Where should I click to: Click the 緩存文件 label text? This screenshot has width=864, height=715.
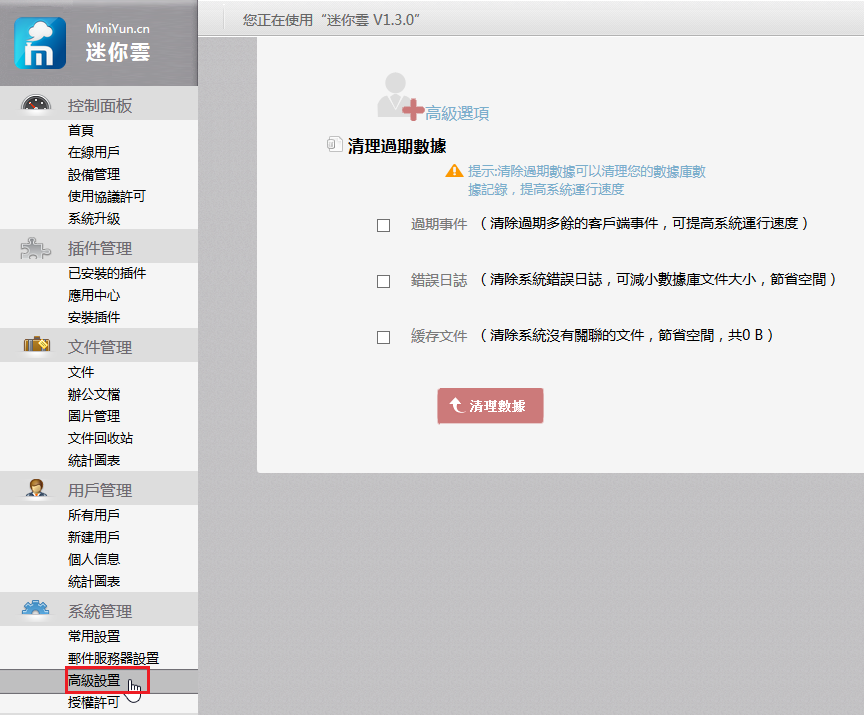click(x=439, y=336)
